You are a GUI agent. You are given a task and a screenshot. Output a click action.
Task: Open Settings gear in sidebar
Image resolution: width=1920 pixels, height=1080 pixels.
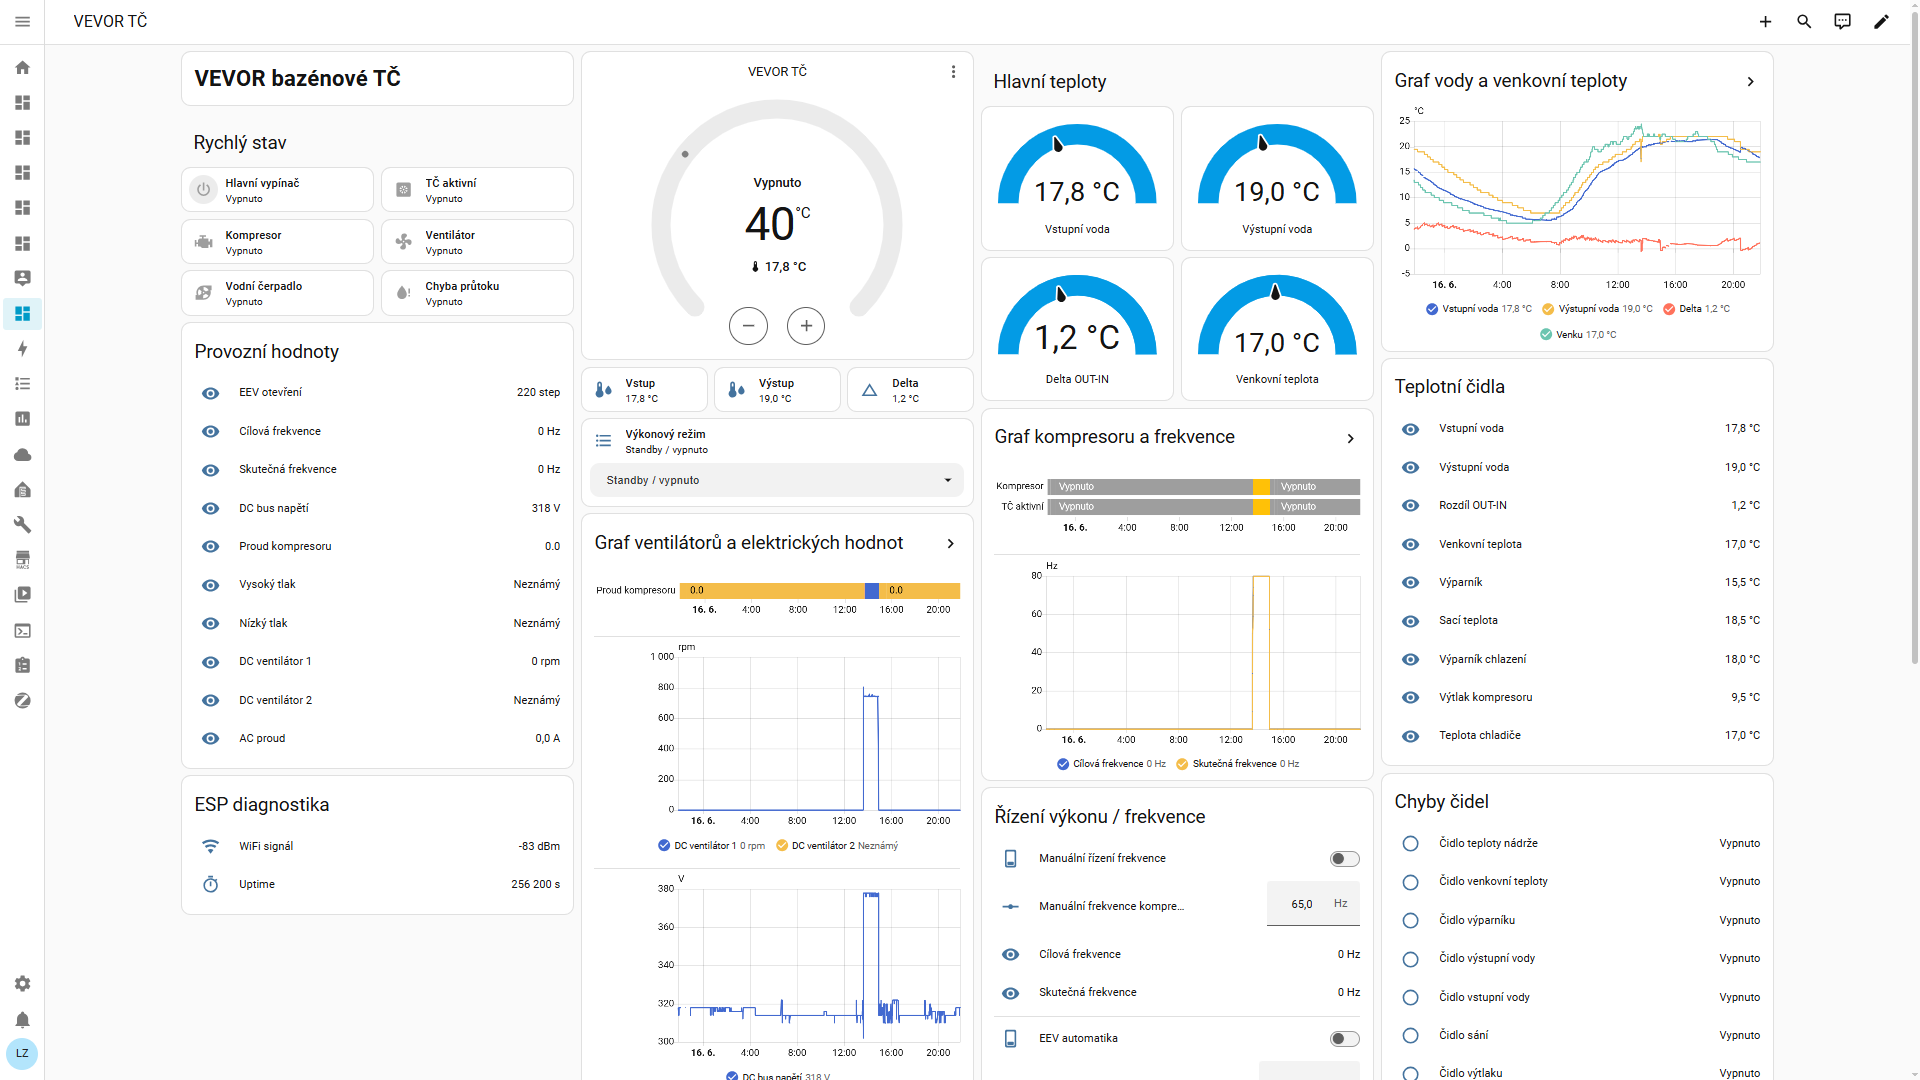tap(22, 984)
